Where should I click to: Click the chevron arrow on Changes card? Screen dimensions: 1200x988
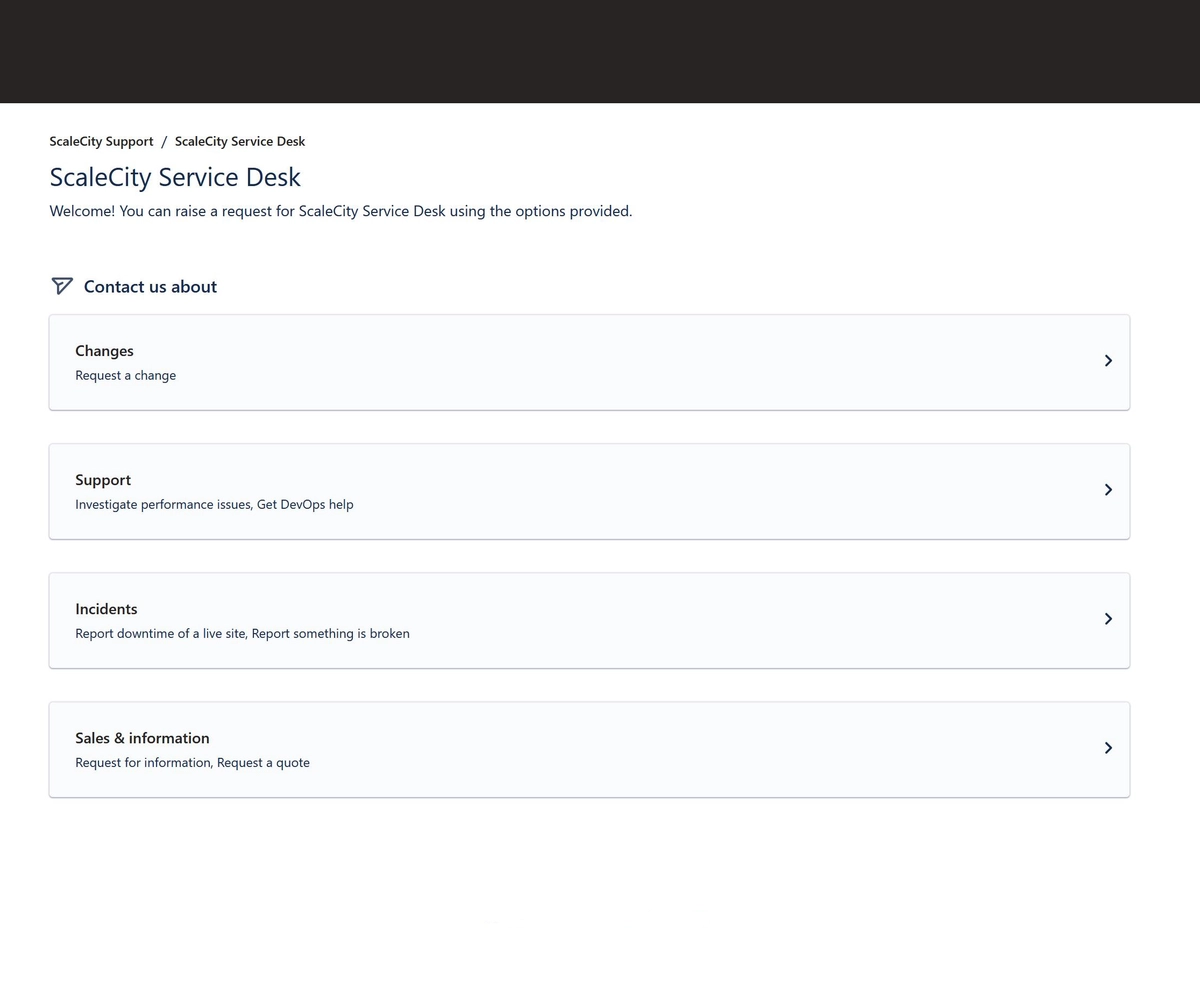point(1108,361)
